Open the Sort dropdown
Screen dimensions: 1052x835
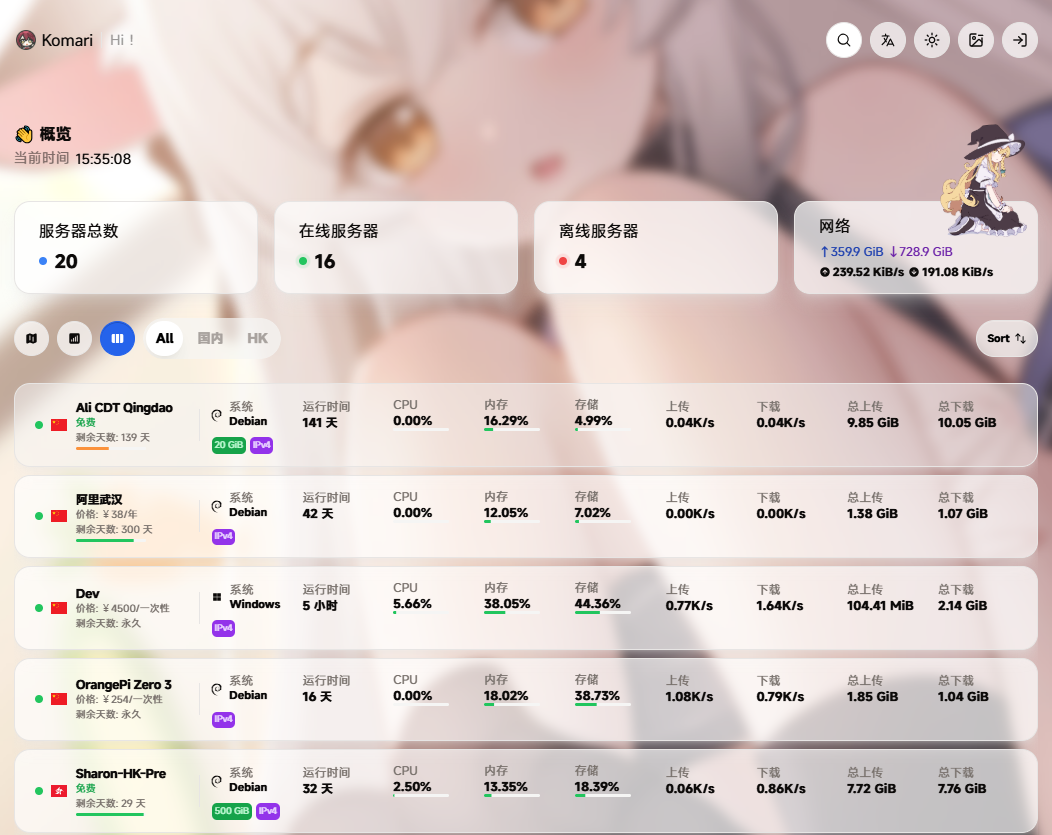coord(1006,339)
